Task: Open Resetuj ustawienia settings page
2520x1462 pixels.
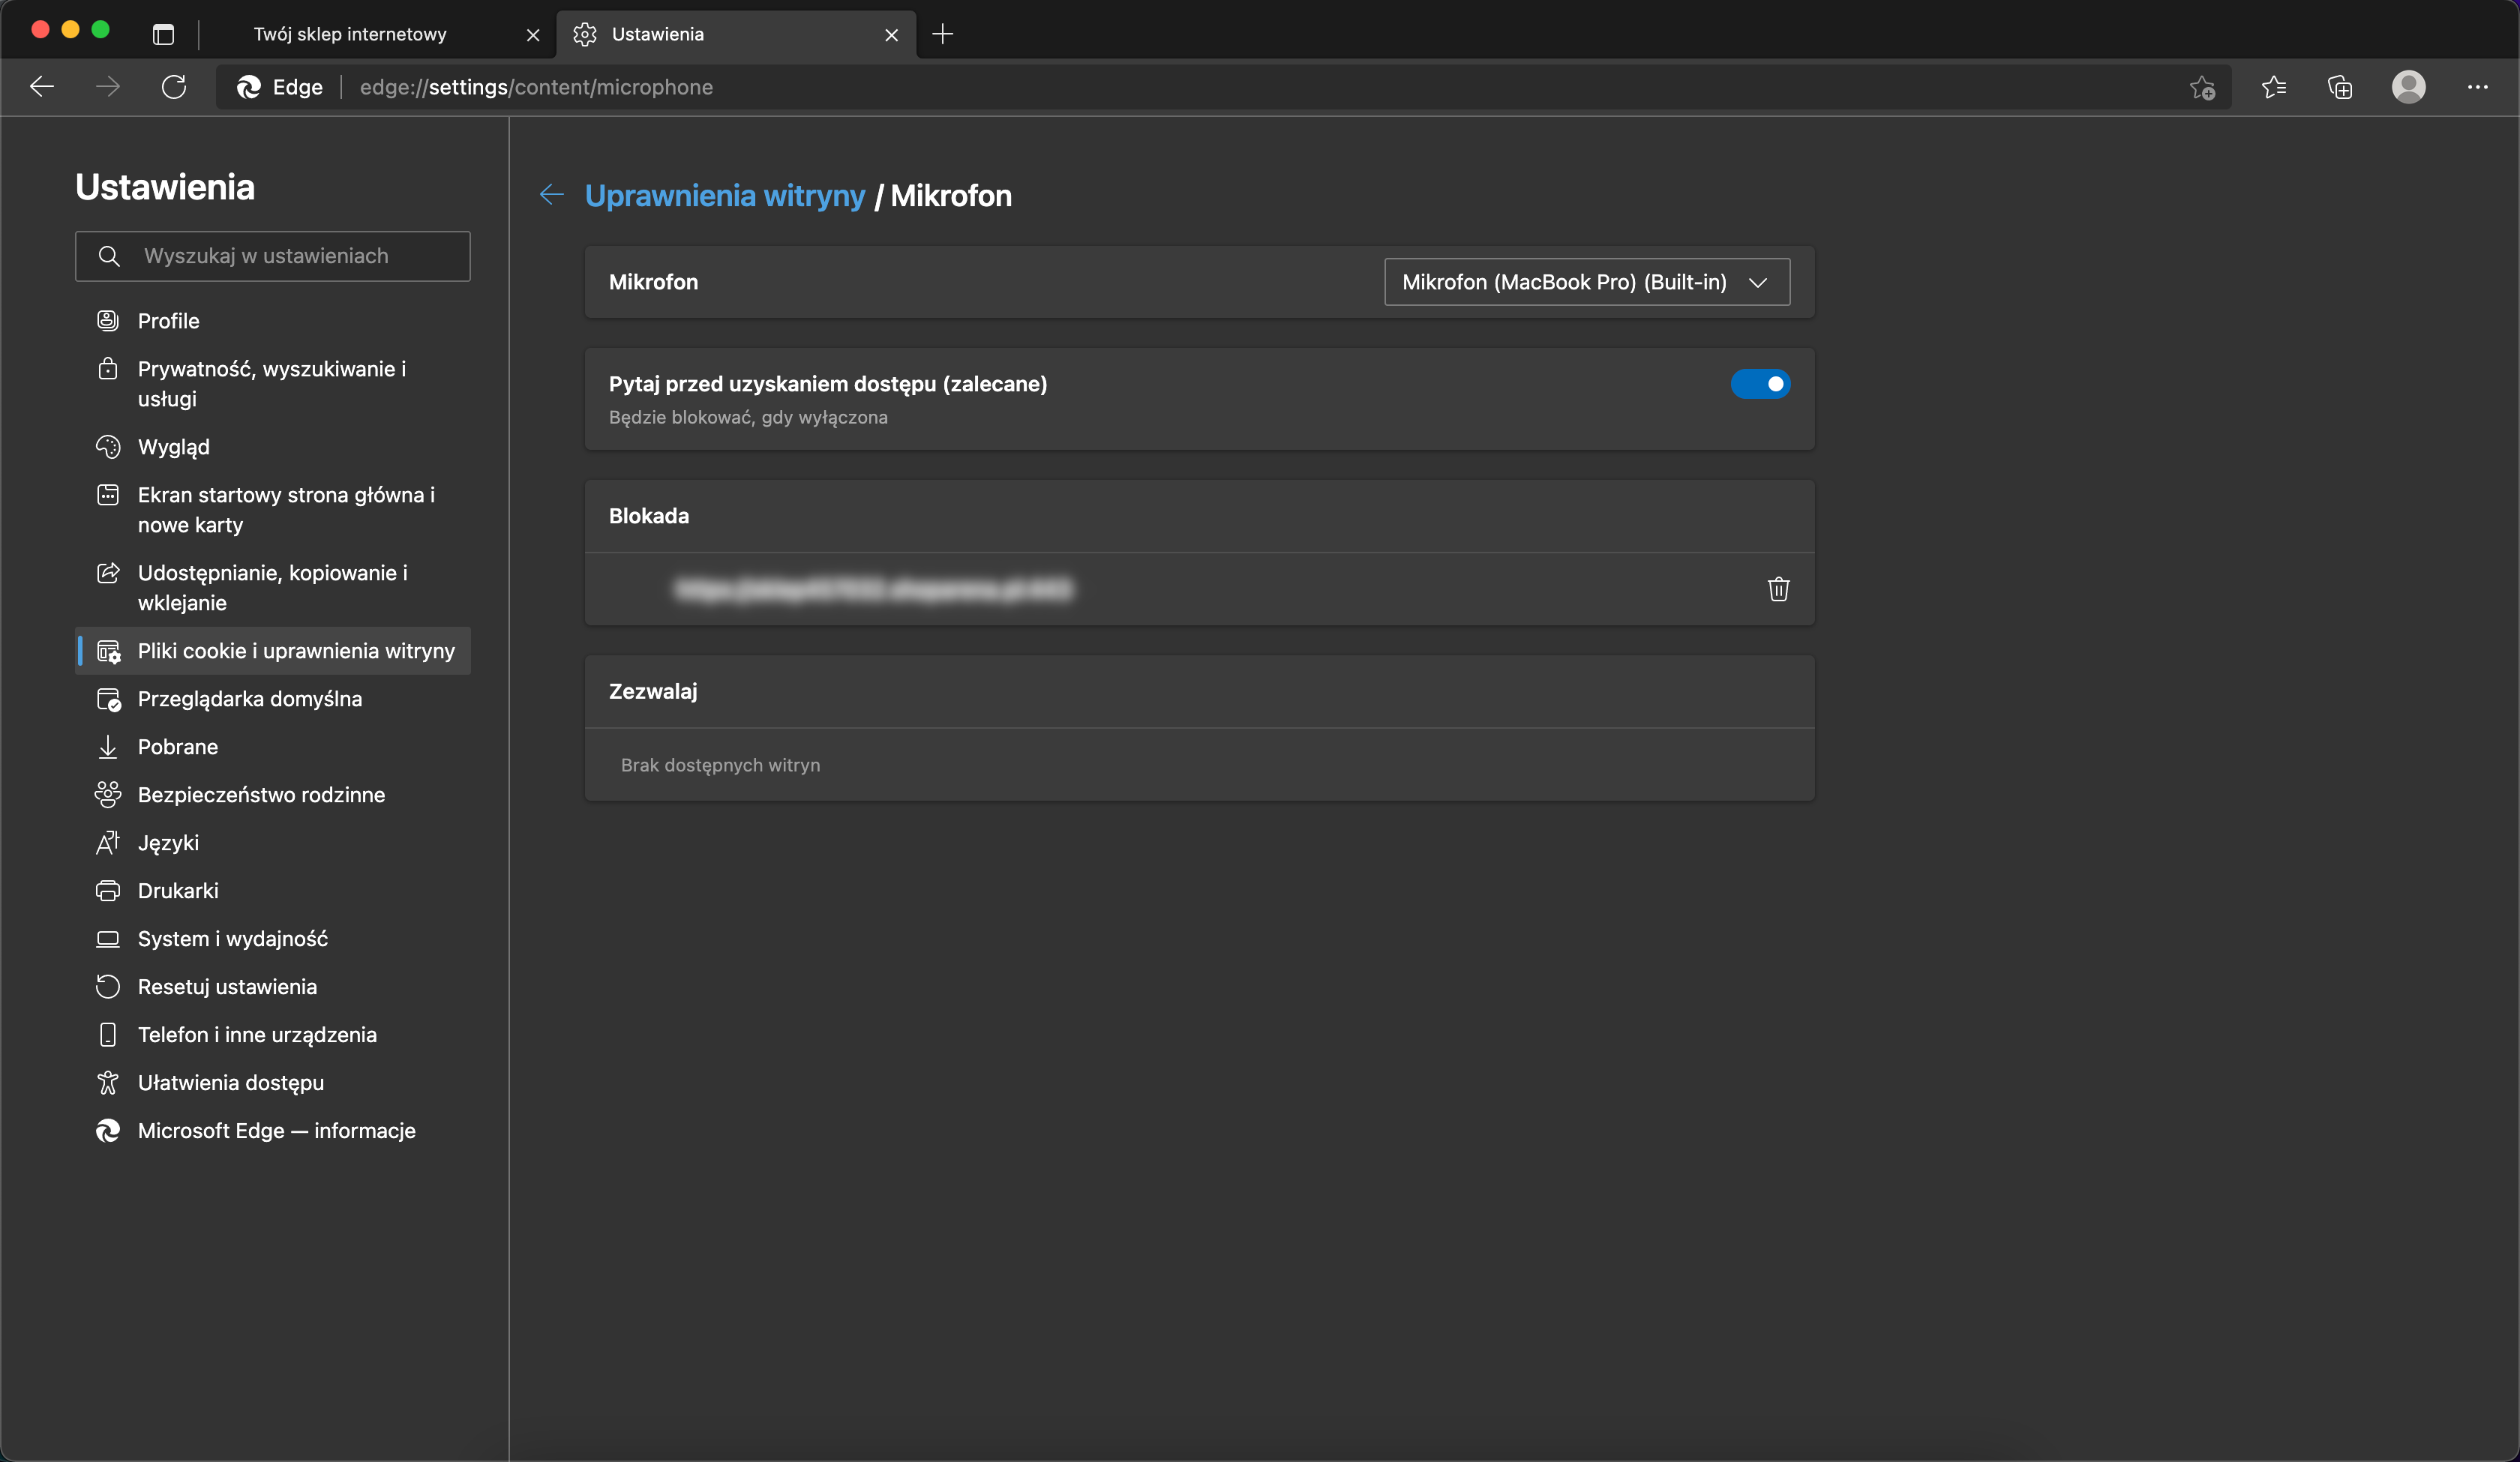Action: click(x=227, y=987)
